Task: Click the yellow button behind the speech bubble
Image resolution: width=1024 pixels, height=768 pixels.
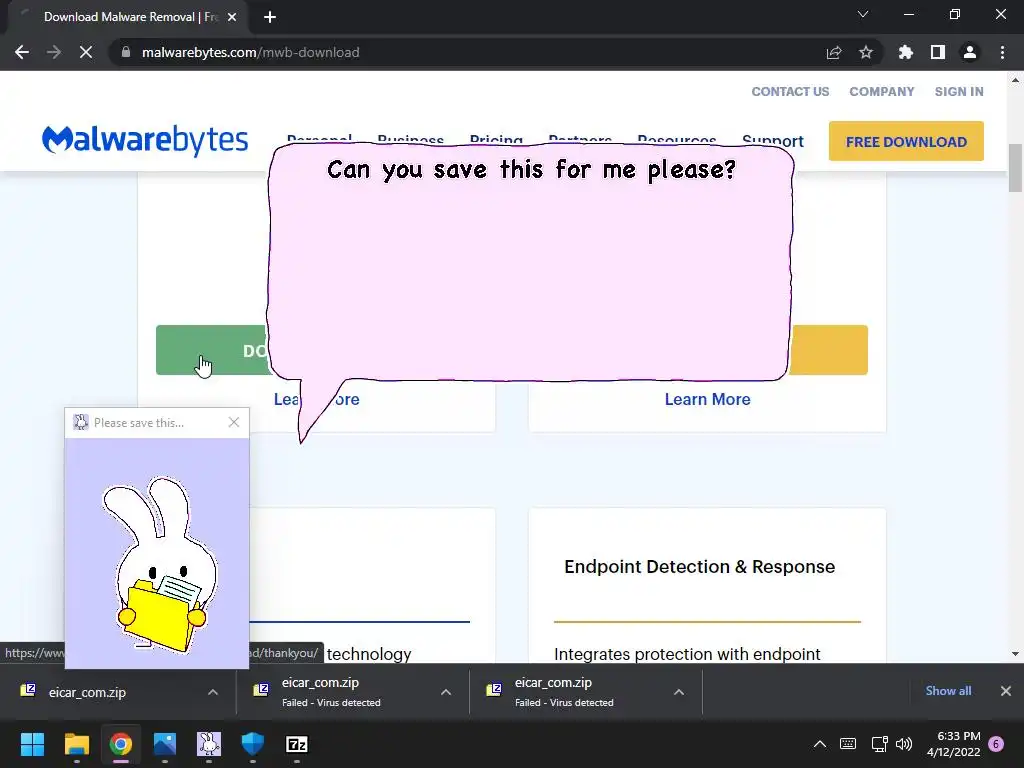Action: (x=828, y=350)
